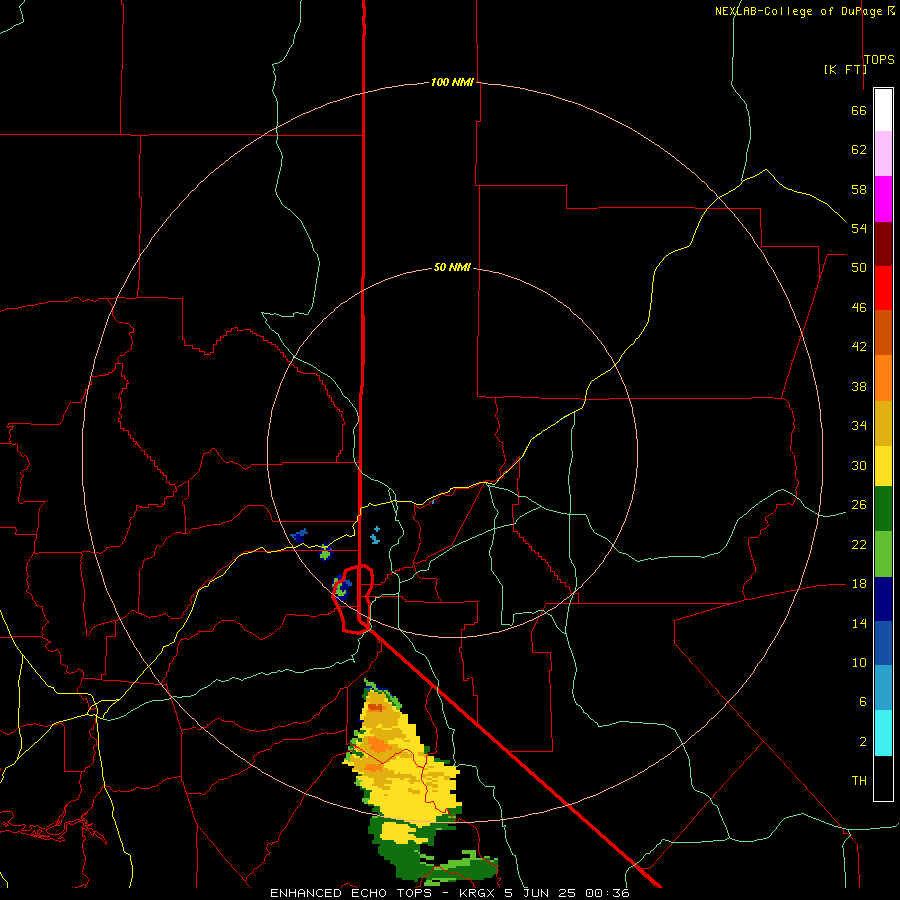Click the "ENHANCED ECHO TOPS" caption text
This screenshot has width=900, height=900.
(x=351, y=893)
